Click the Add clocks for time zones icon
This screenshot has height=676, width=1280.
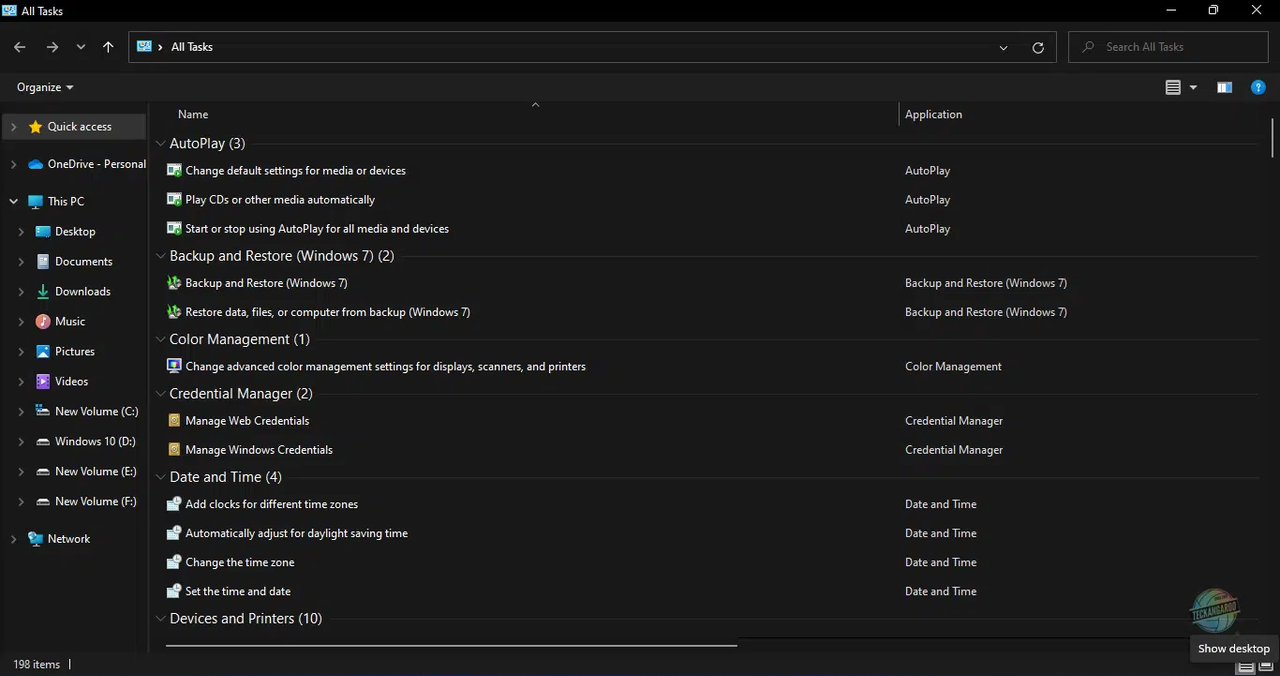pyautogui.click(x=174, y=504)
